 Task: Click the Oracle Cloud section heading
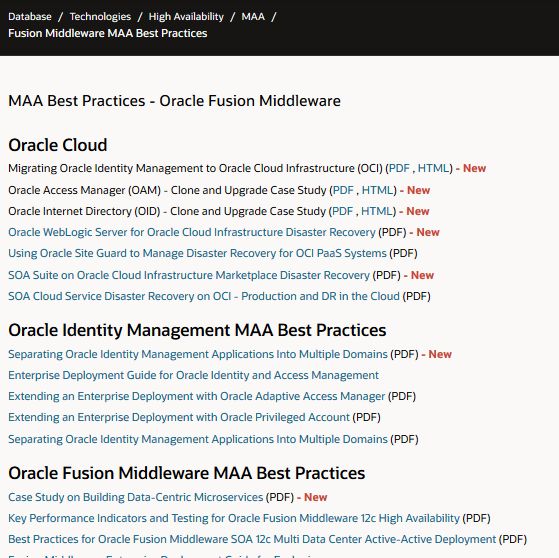[x=58, y=145]
